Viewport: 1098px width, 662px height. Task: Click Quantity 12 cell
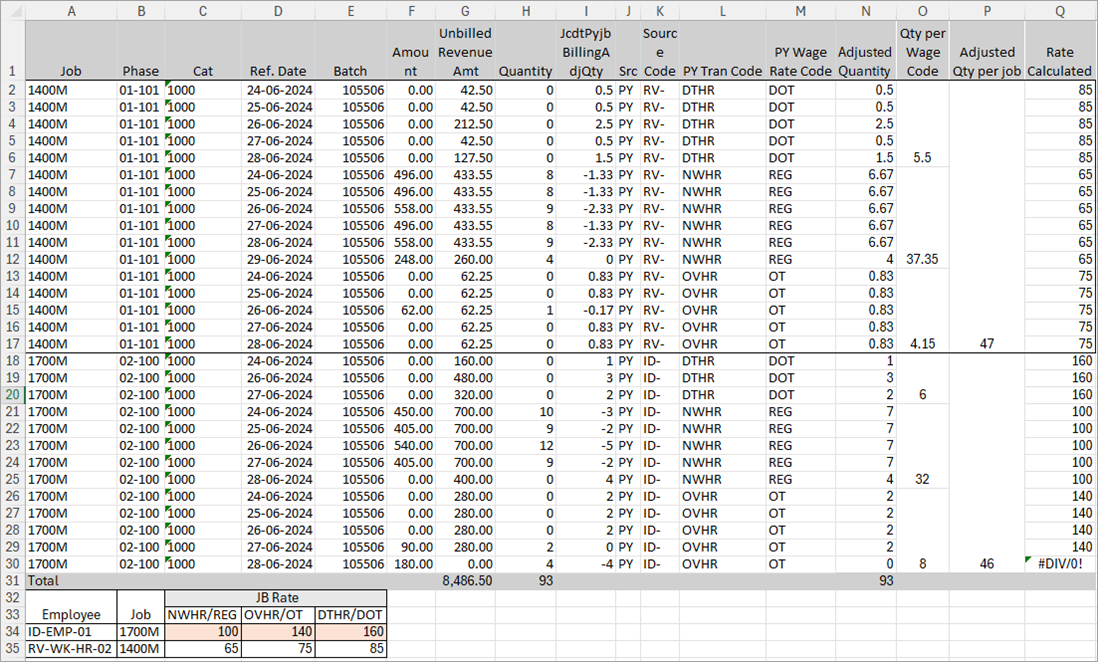pyautogui.click(x=525, y=446)
